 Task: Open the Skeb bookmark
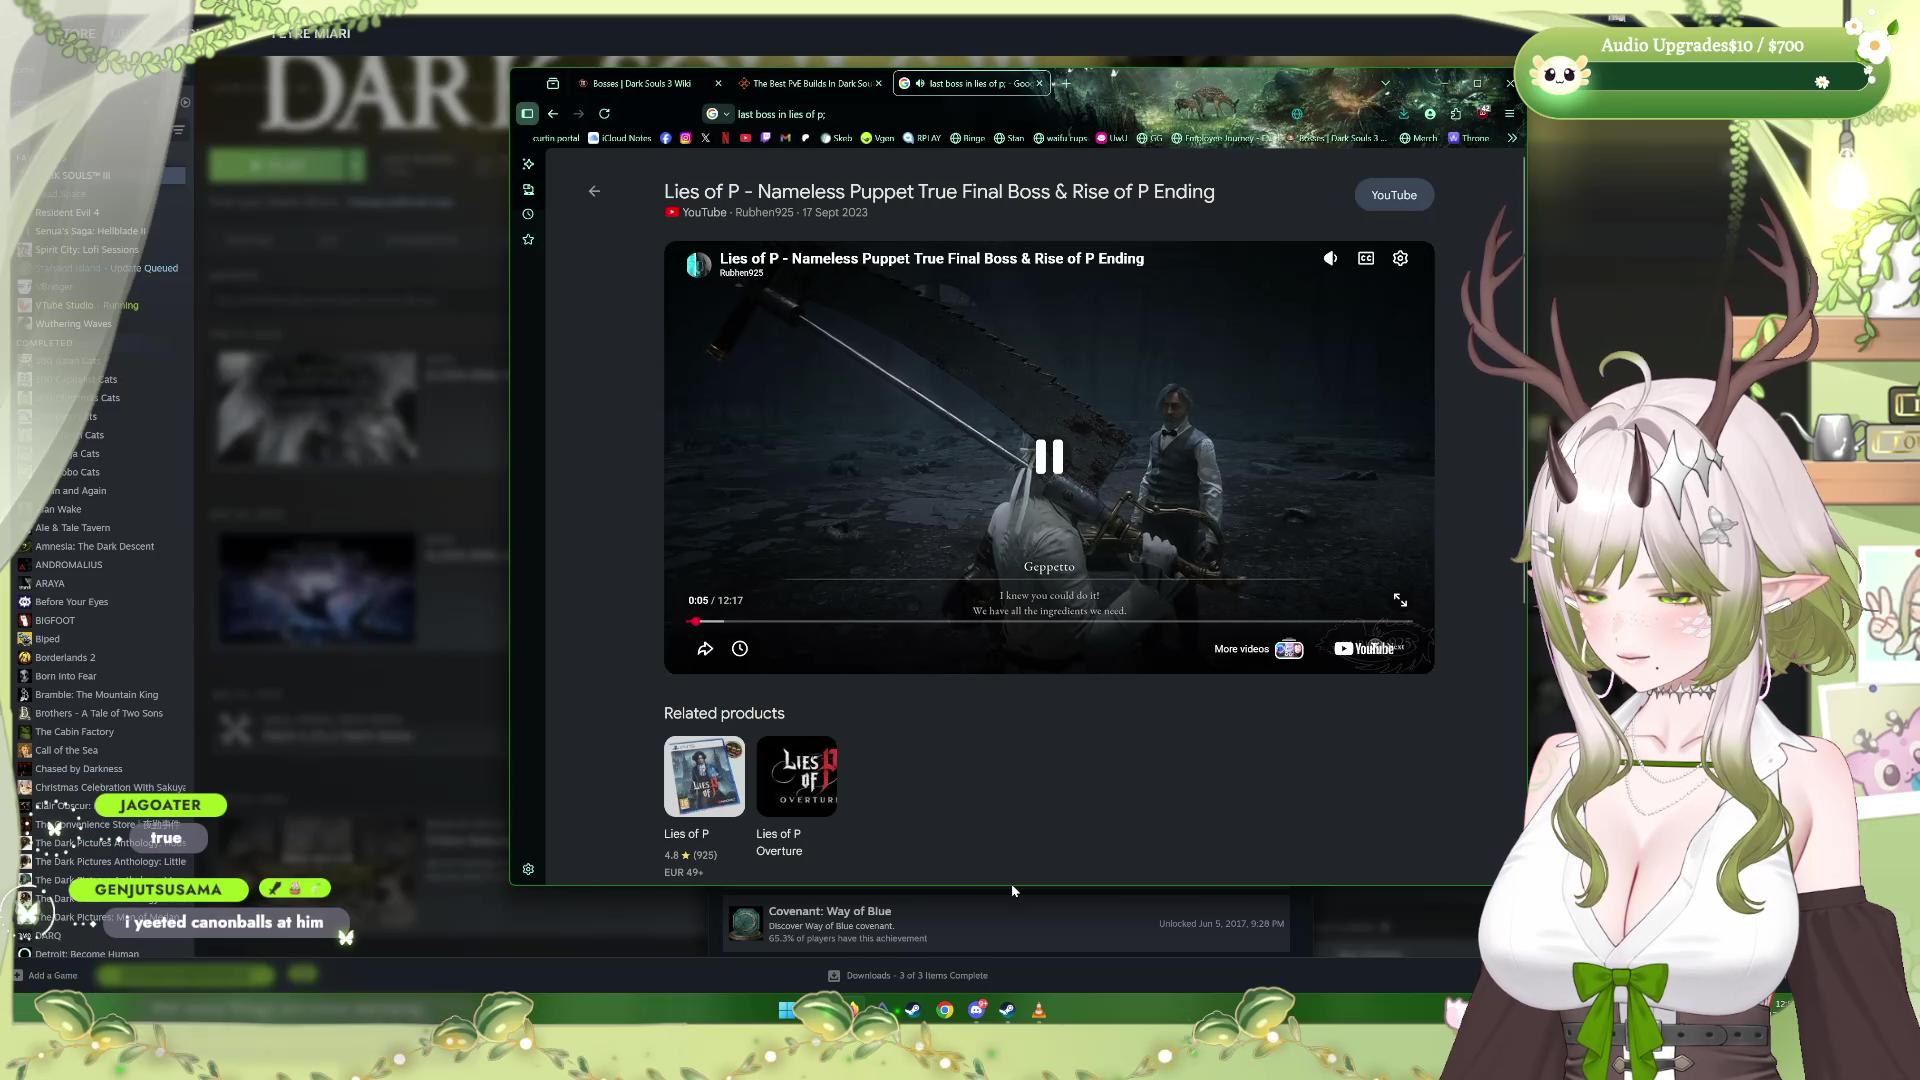[x=837, y=138]
